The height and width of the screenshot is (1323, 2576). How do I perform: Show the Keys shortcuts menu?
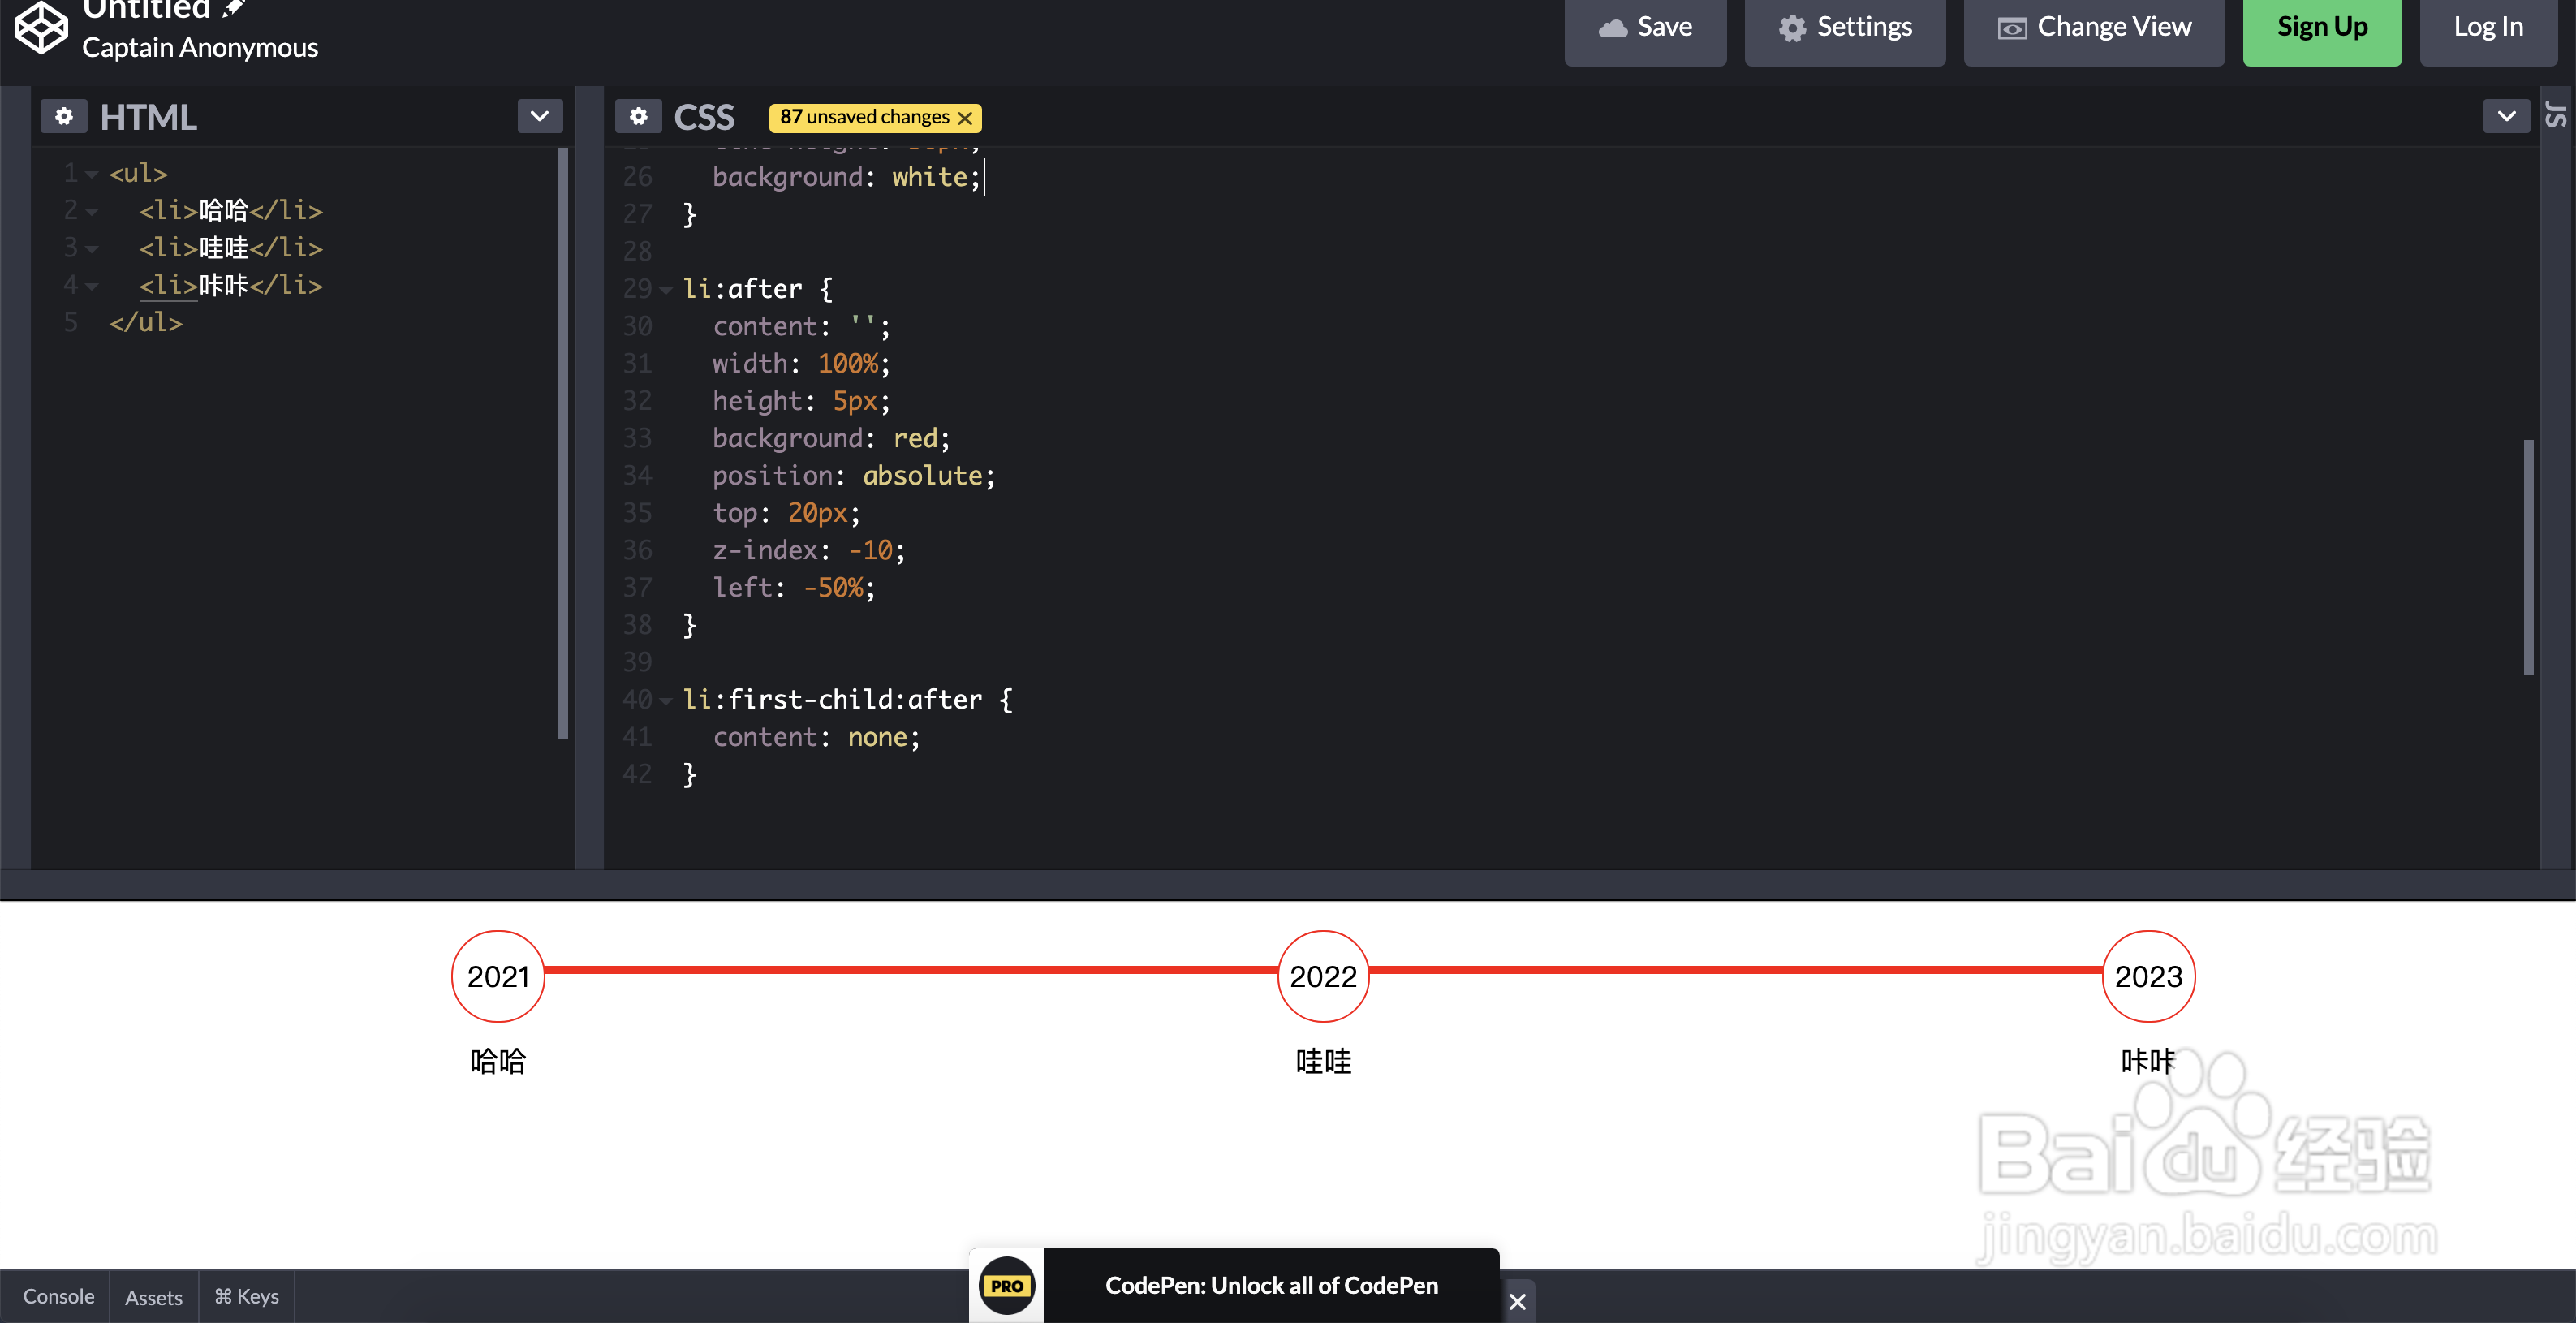[x=246, y=1297]
